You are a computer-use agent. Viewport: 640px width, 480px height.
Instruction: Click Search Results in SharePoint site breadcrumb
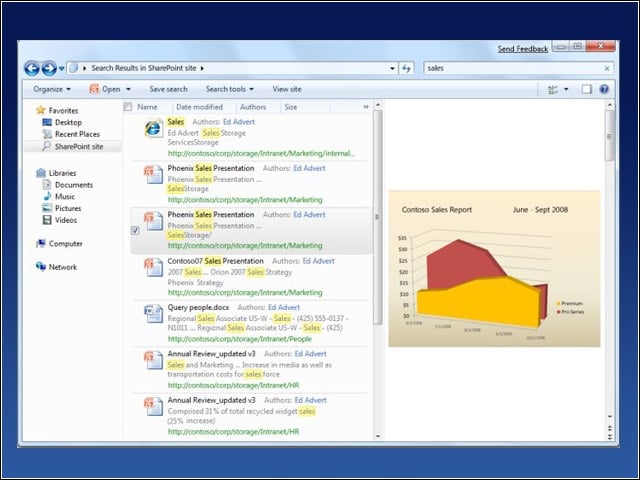click(x=144, y=68)
